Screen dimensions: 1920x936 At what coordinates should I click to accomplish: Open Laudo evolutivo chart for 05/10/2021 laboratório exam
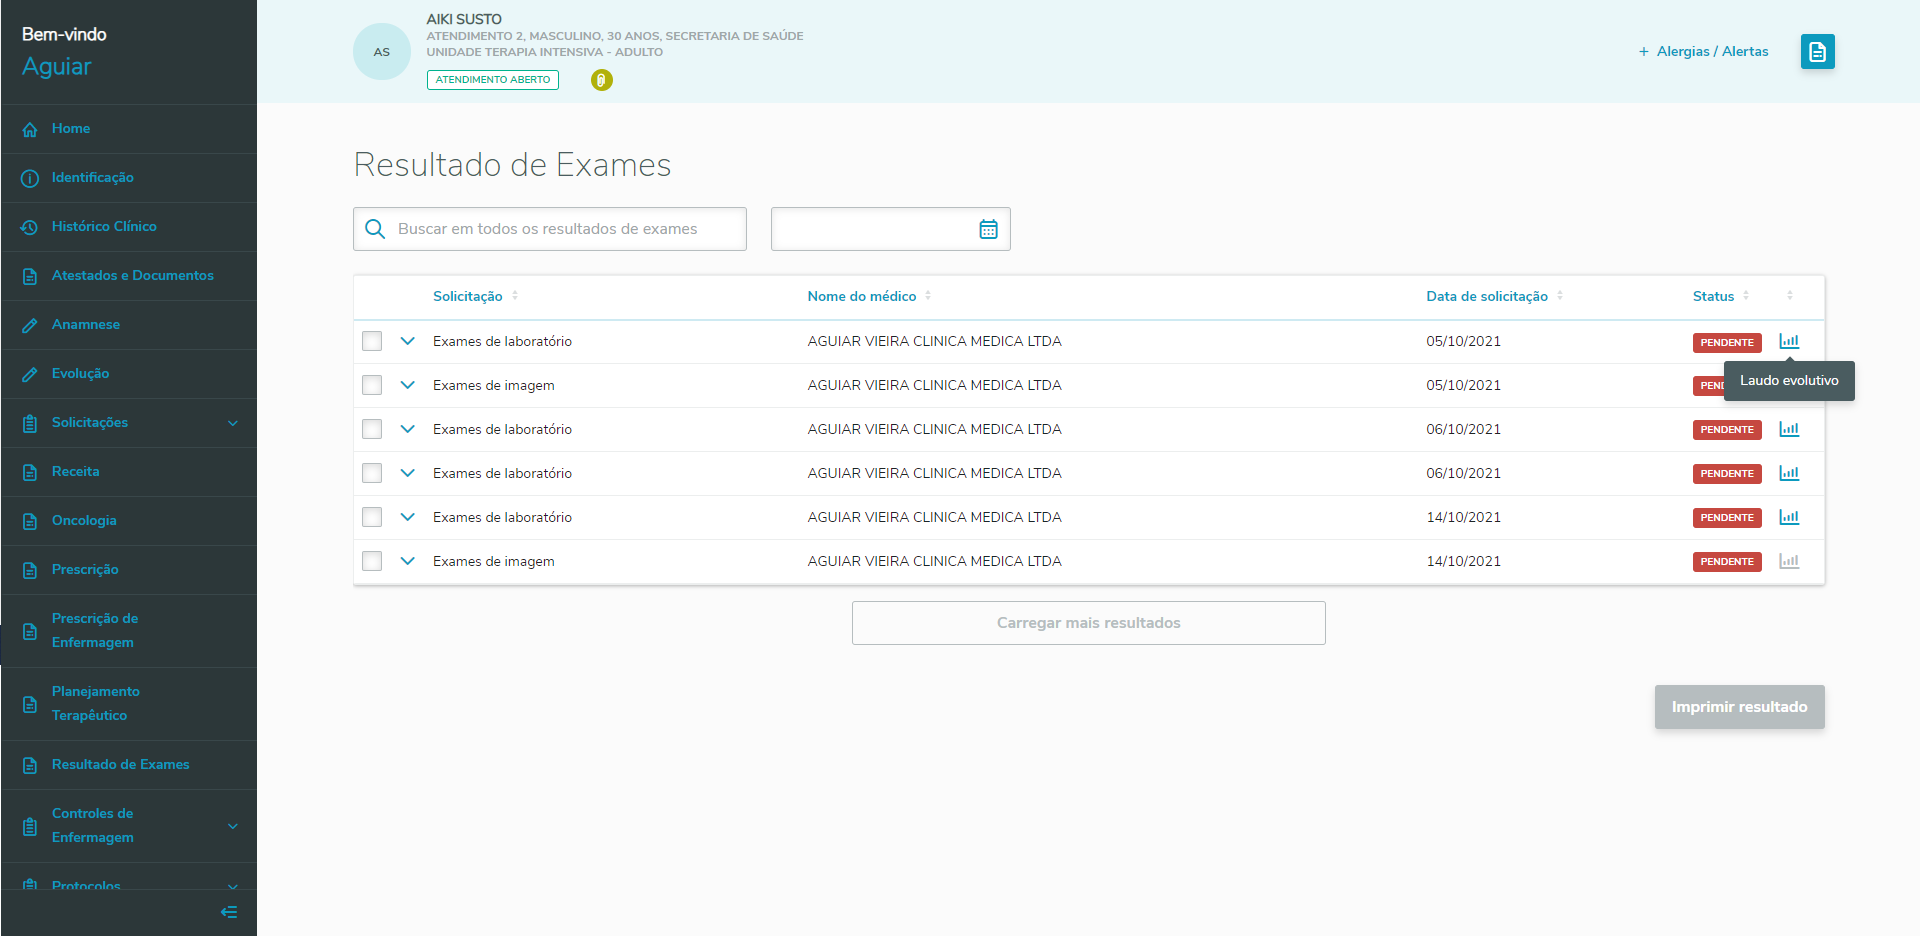1789,341
